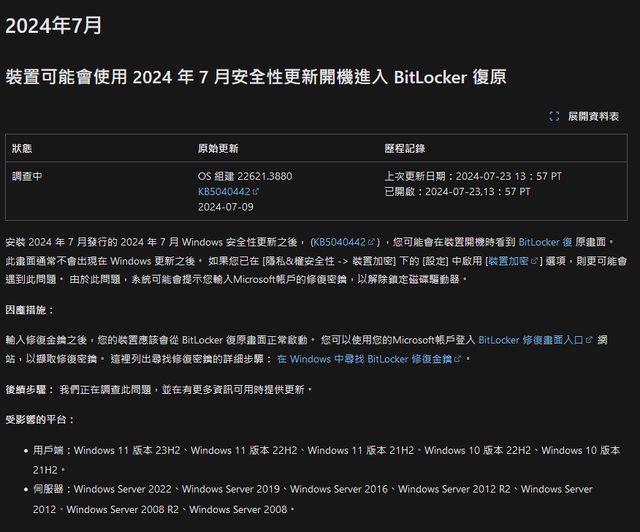Image resolution: width=640 pixels, height=532 pixels.
Task: Click external-link icon after BitLocker 修復畫面入口
Action: 588,340
